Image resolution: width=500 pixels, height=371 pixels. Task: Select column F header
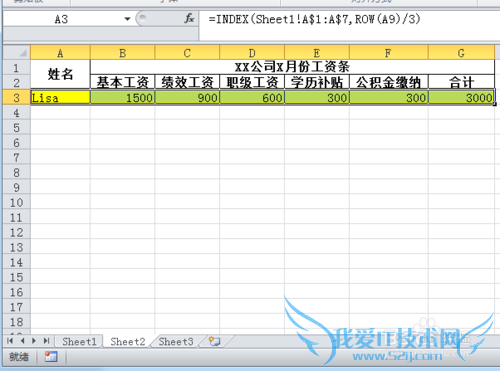(x=388, y=53)
